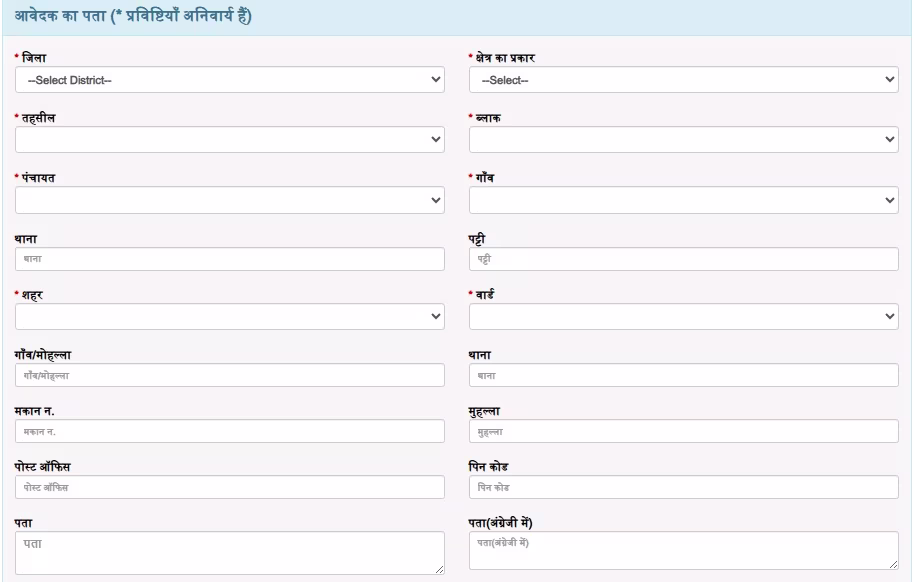914x582 pixels.
Task: Focus the पोस्ट ऑफिस text field
Action: pyautogui.click(x=230, y=487)
